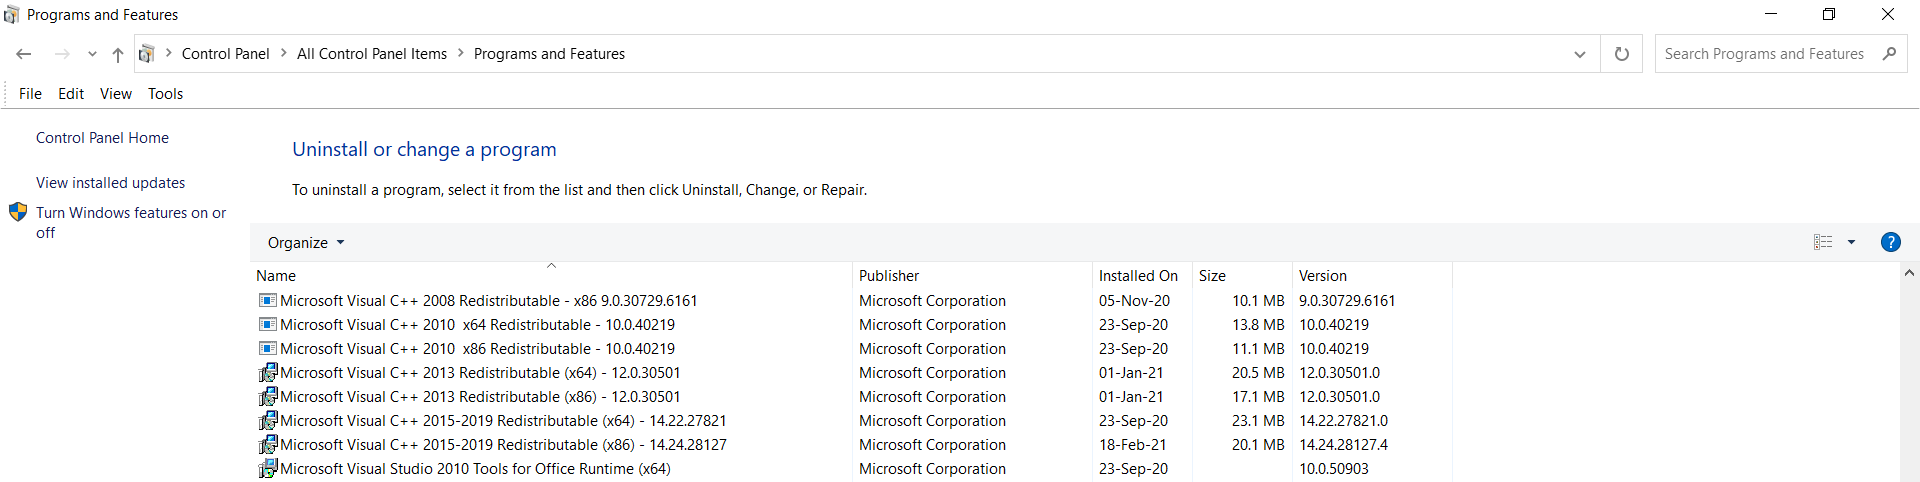This screenshot has height=482, width=1920.
Task: Open the recent locations dropdown arrow
Action: (92, 54)
